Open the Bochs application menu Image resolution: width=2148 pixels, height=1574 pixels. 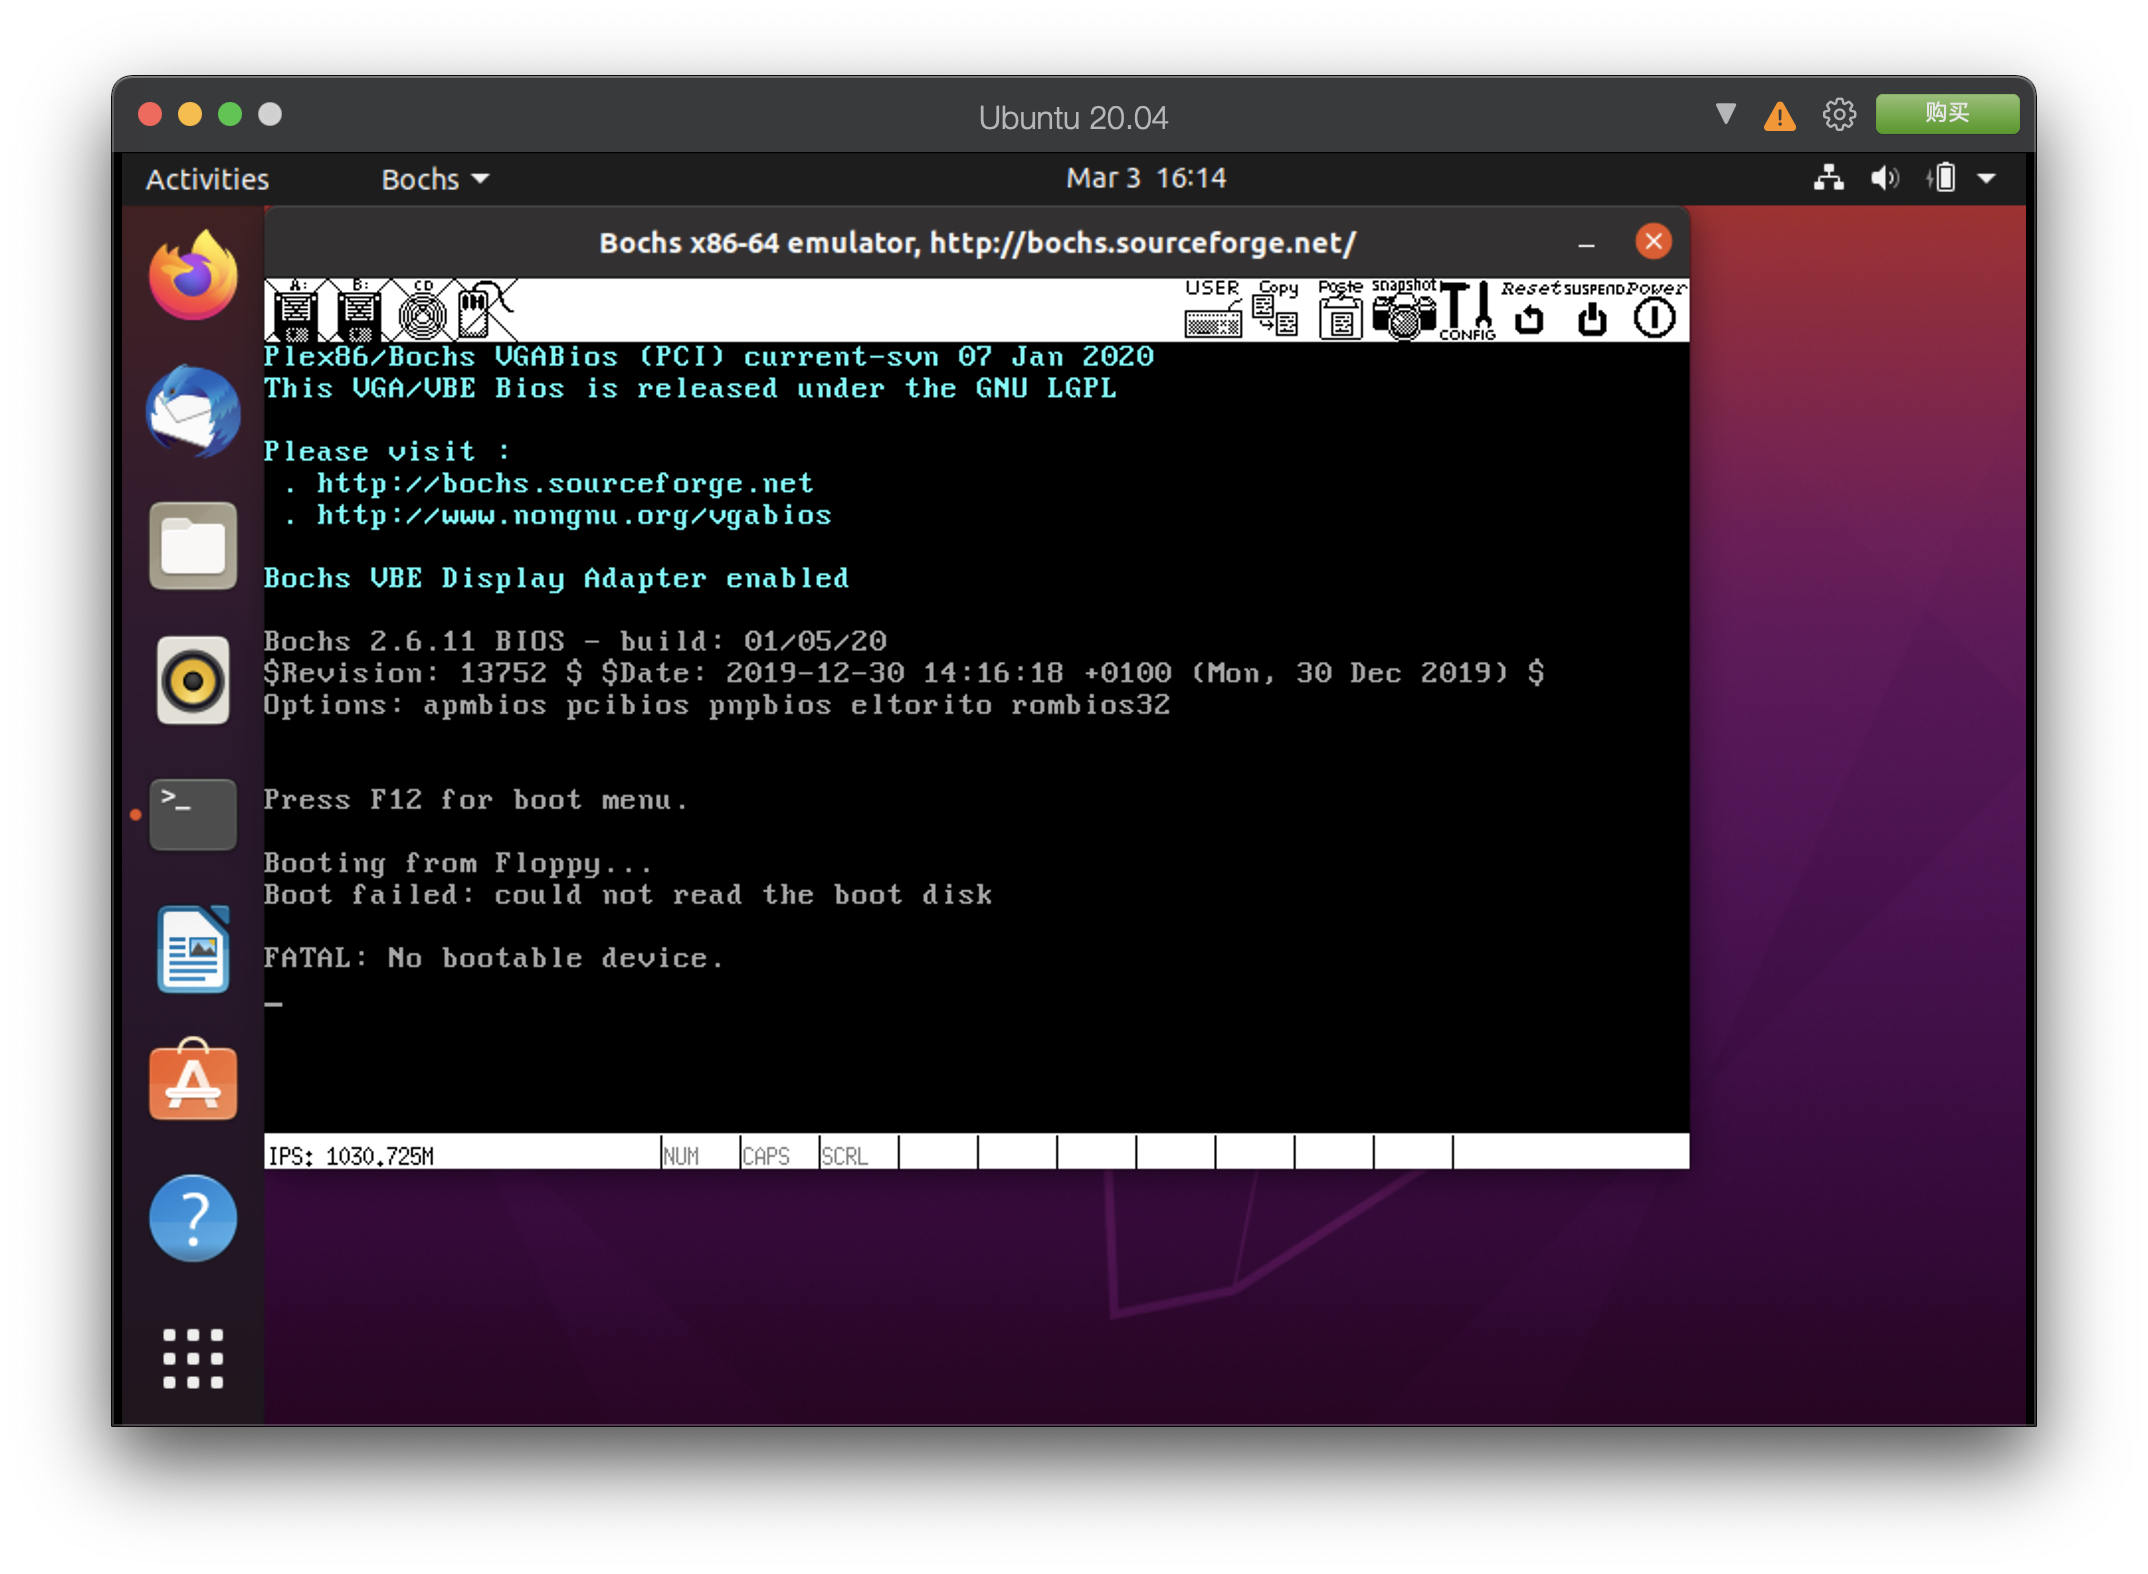tap(435, 179)
